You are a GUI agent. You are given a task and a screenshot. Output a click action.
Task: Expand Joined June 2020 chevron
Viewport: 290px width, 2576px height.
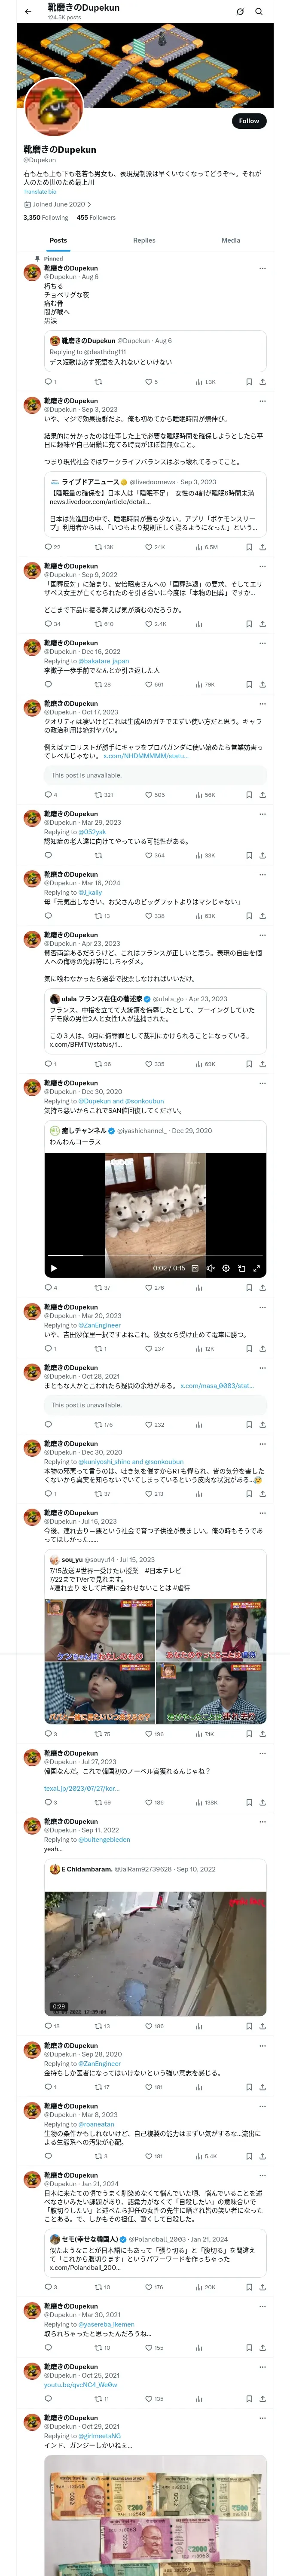(x=89, y=204)
